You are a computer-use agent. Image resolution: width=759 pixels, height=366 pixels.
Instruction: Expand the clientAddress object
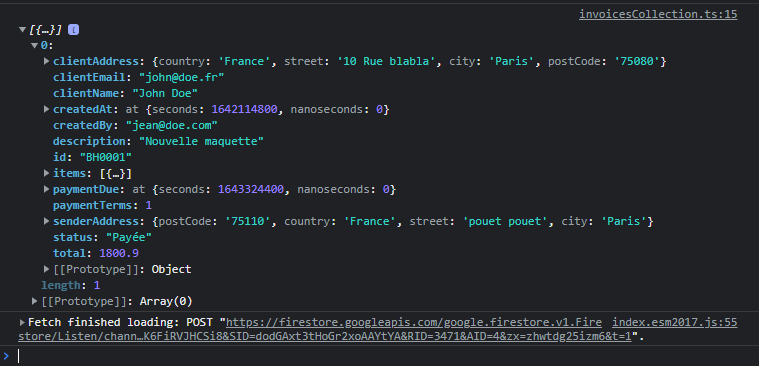(47, 61)
